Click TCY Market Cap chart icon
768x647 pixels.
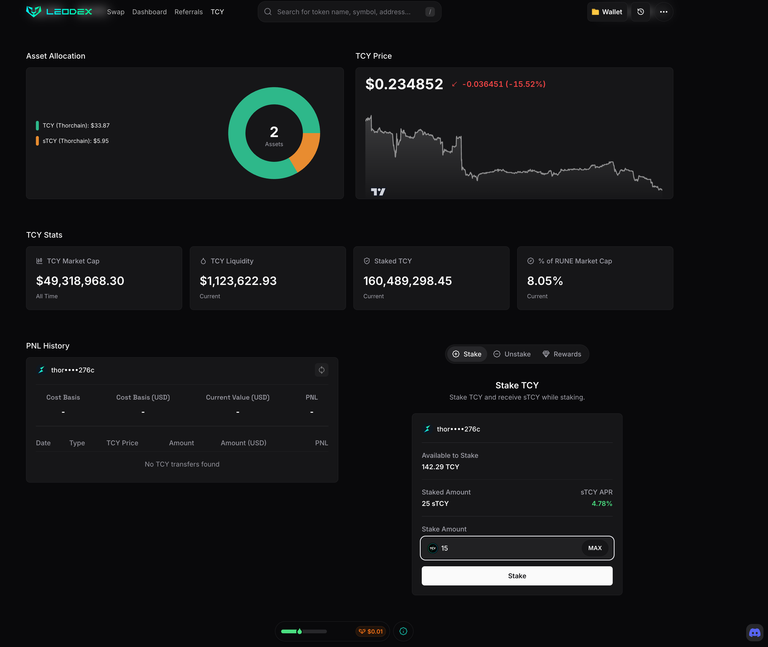(39, 261)
